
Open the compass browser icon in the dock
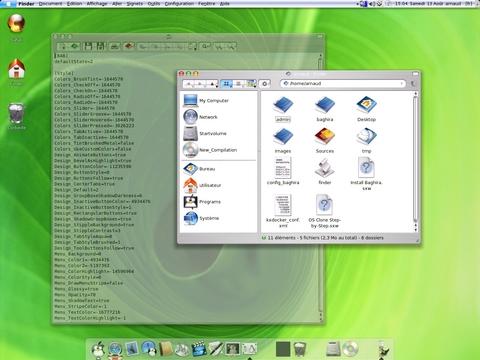click(115, 349)
